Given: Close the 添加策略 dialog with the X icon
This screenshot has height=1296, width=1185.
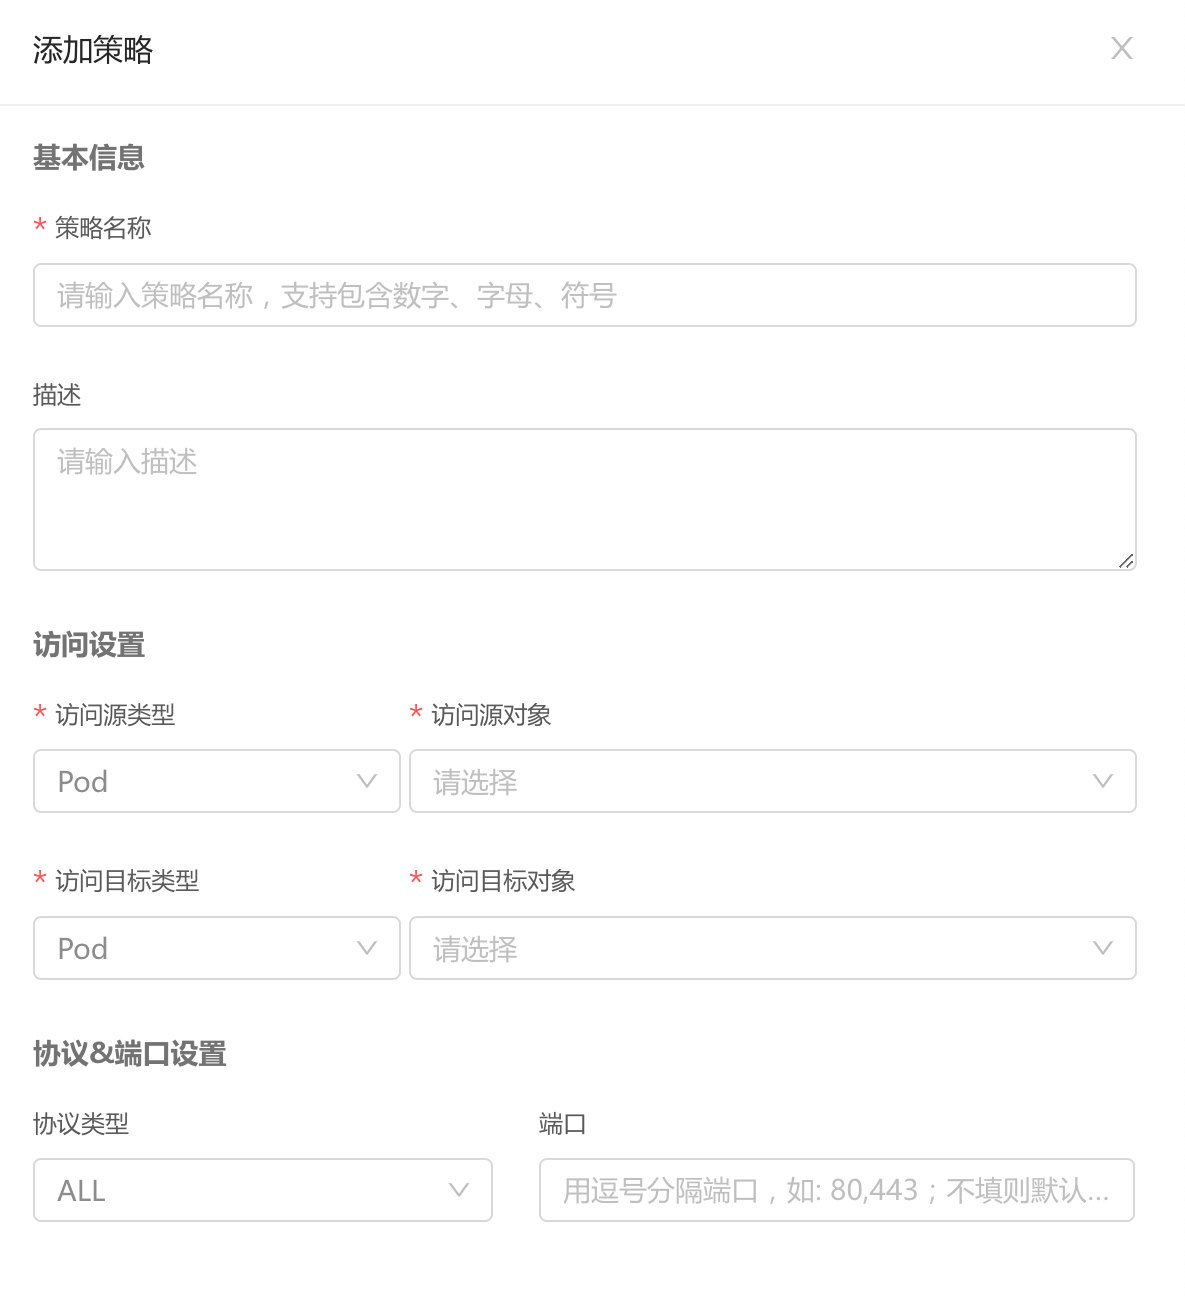Looking at the screenshot, I should [1122, 48].
